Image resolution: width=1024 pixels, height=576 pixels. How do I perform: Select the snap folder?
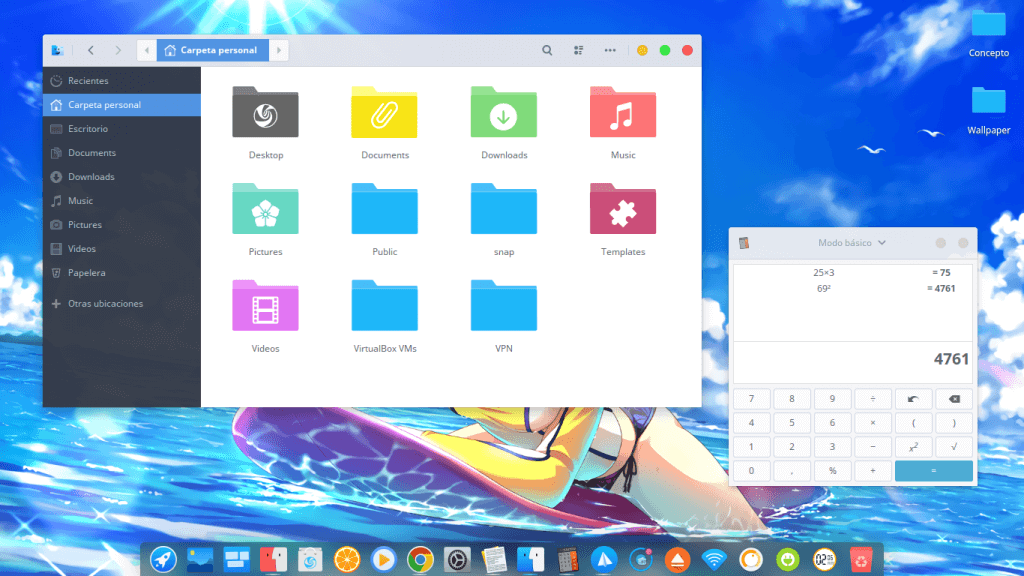pos(504,219)
